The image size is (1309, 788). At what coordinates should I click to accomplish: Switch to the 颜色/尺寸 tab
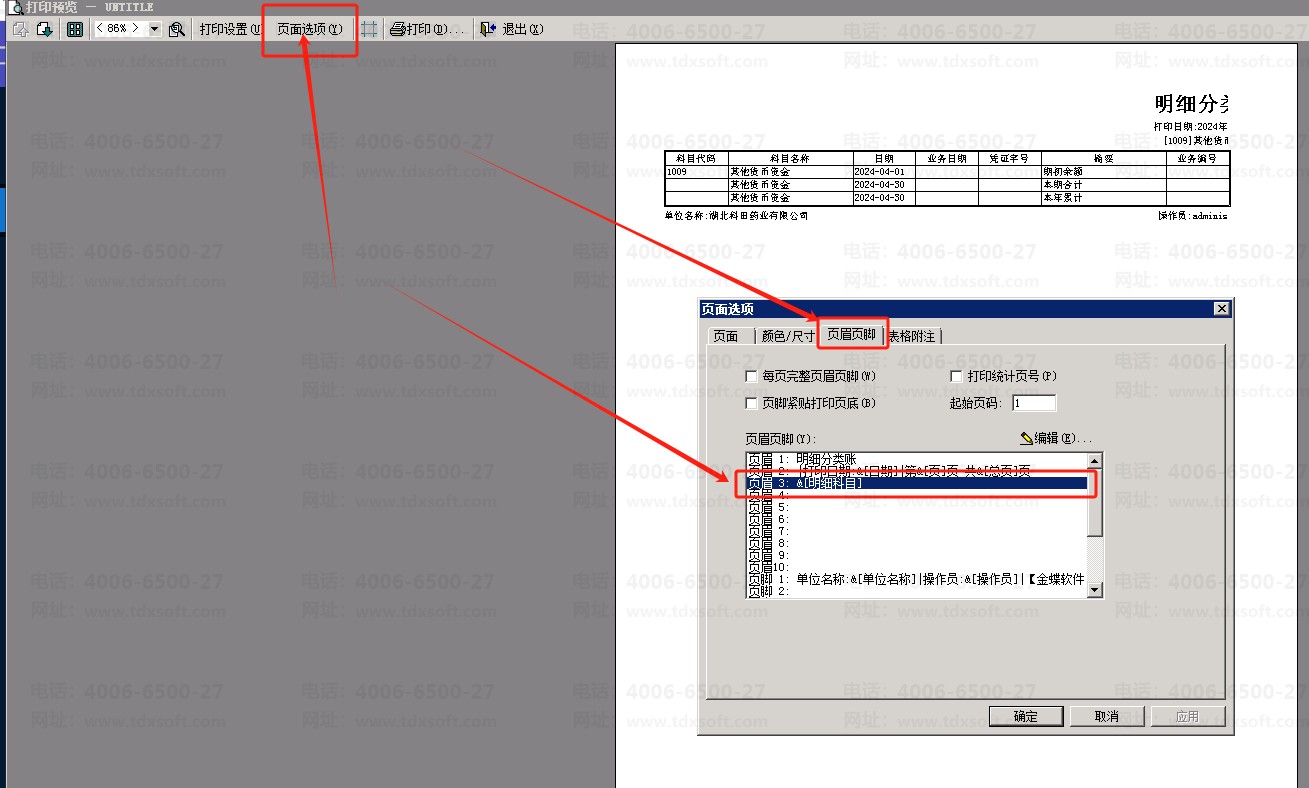[788, 336]
